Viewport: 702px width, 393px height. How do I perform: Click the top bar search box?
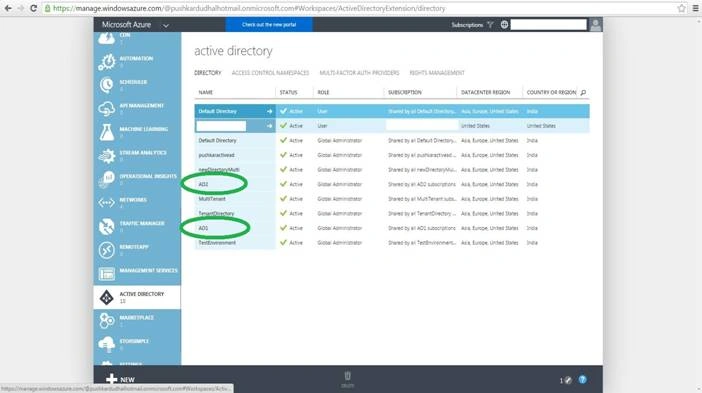coord(548,25)
